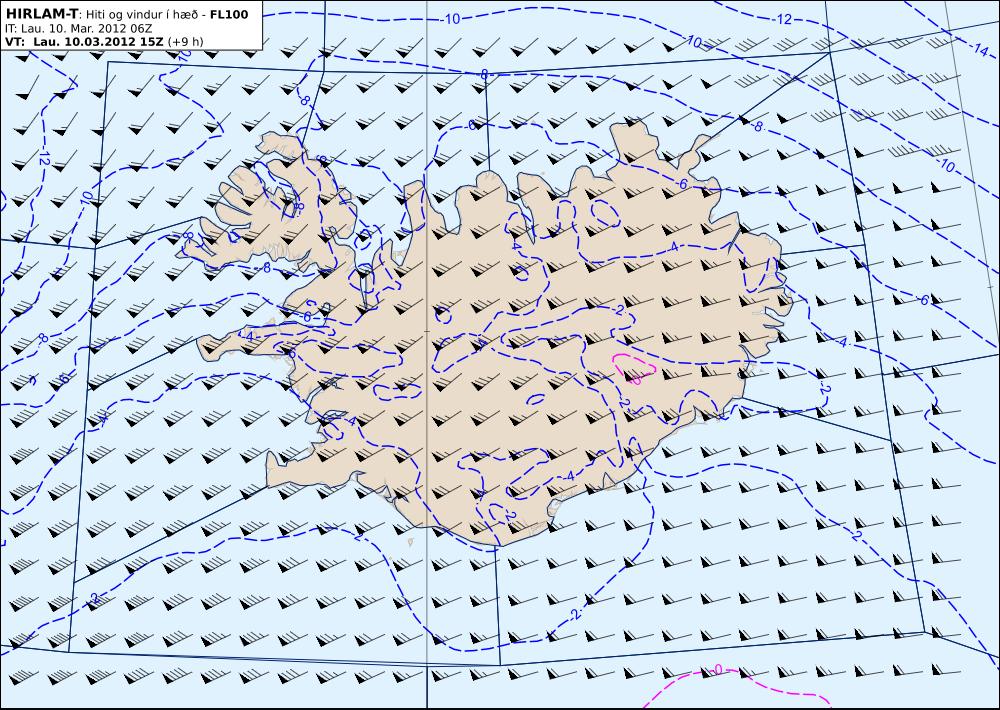
Task: Click the 'Hiti og vindur í hæð' caption
Action: (x=143, y=15)
